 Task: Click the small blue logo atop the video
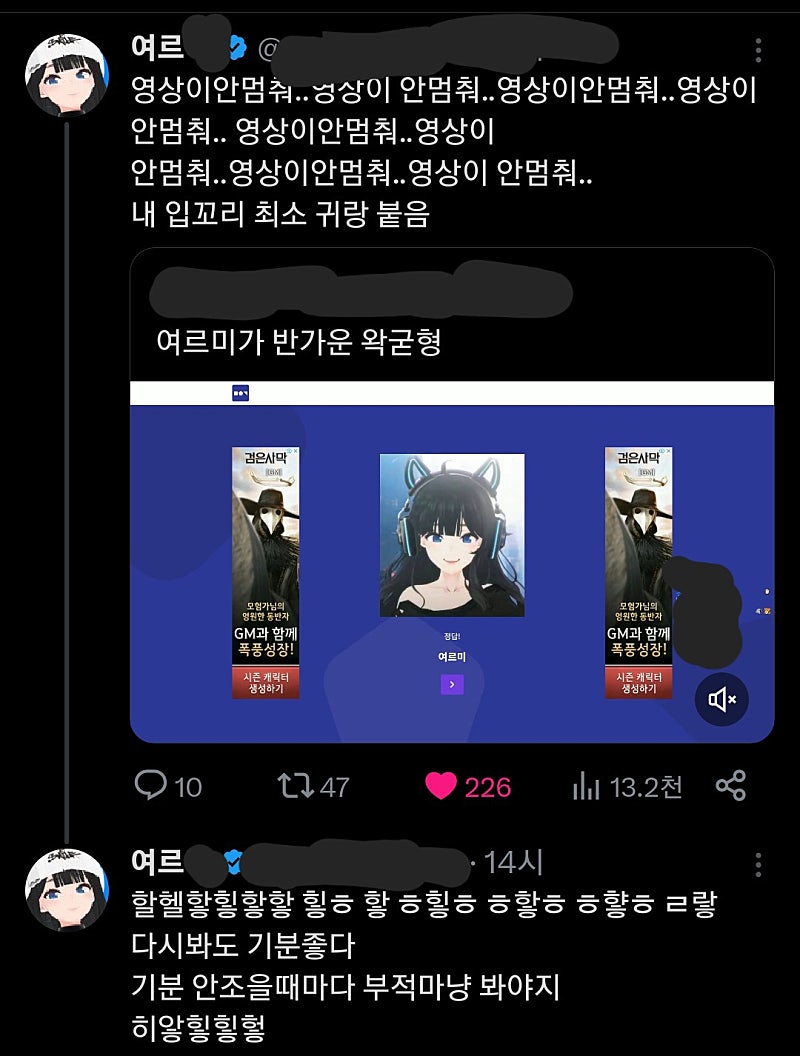click(x=240, y=393)
